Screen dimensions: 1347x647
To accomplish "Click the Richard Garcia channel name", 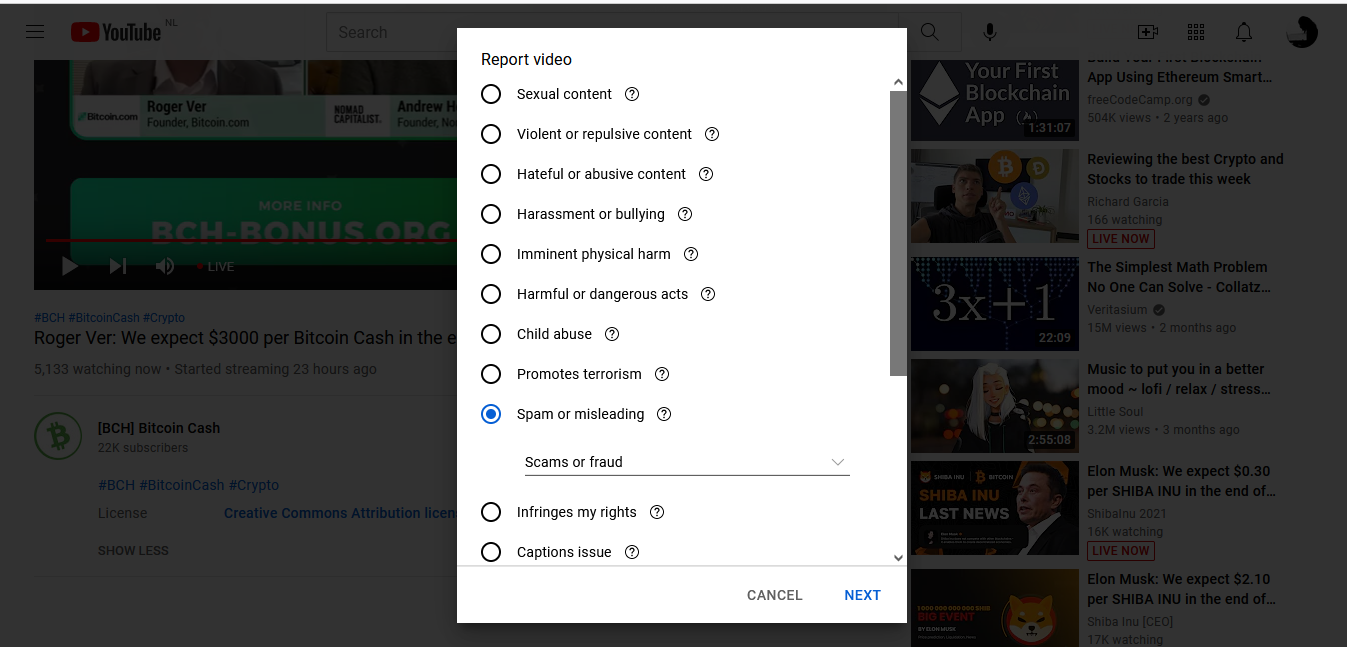I will pos(1128,202).
